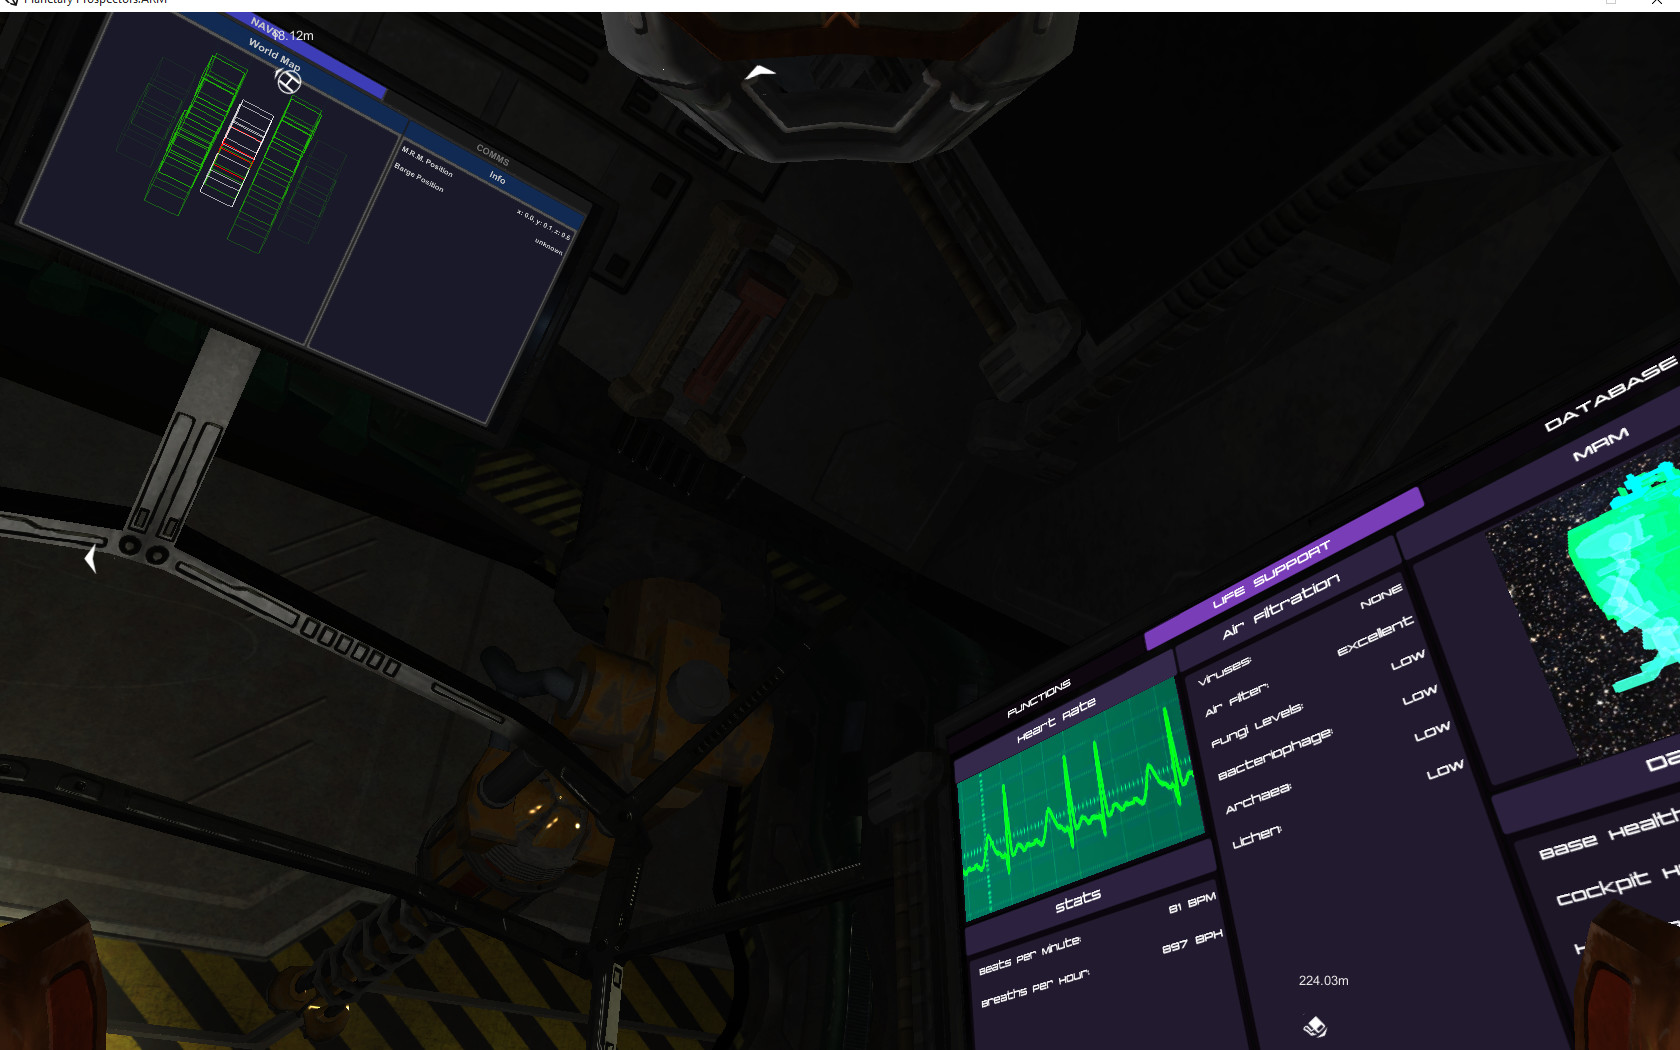Viewport: 1680px width, 1050px height.
Task: Click the eraser icon below the distance readout
Action: tap(1313, 1025)
